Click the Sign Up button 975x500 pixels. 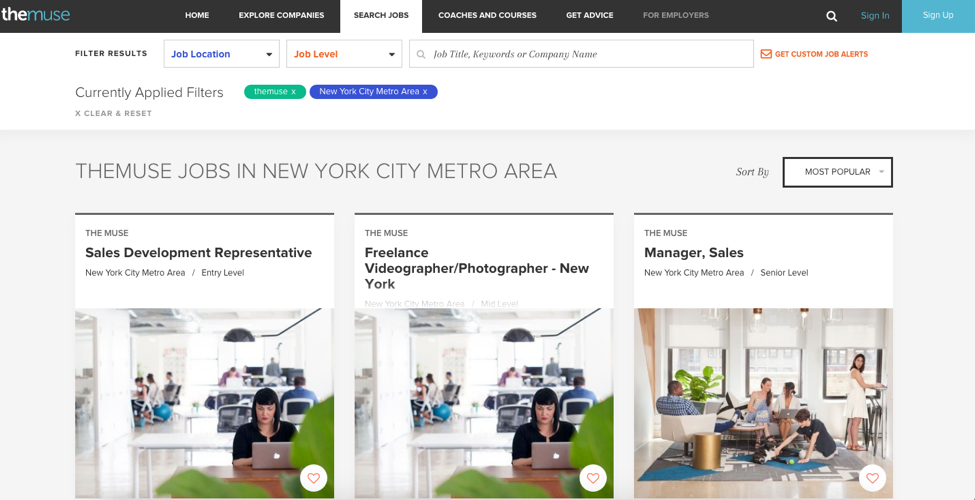click(x=937, y=16)
